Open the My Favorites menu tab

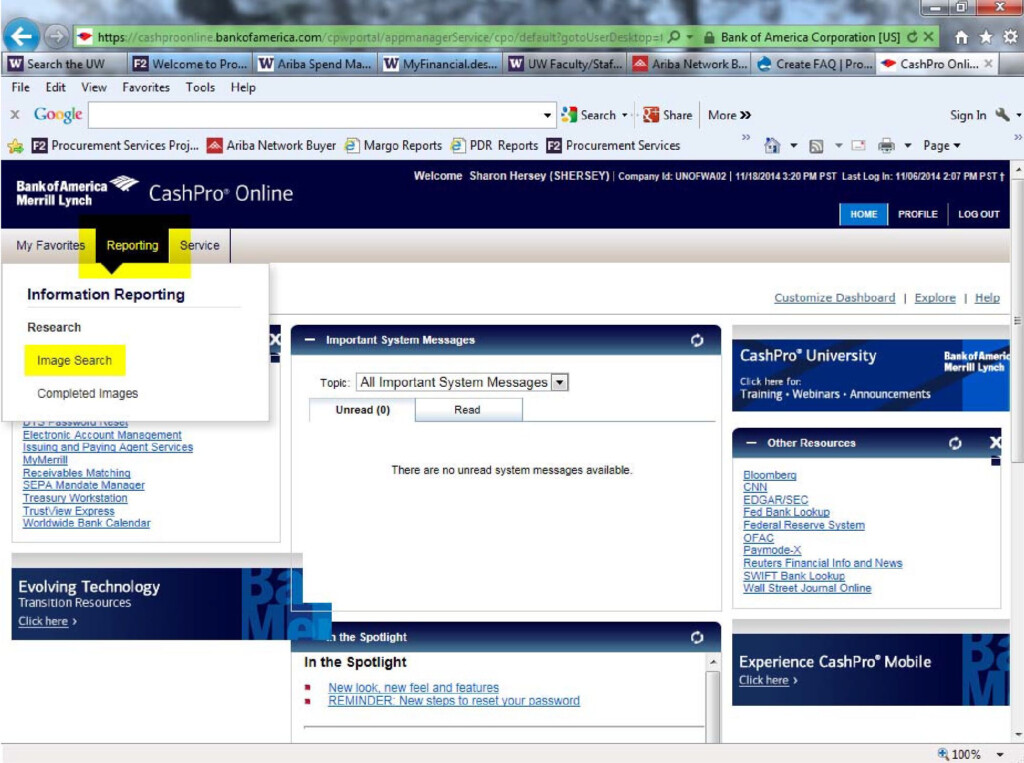(x=50, y=246)
